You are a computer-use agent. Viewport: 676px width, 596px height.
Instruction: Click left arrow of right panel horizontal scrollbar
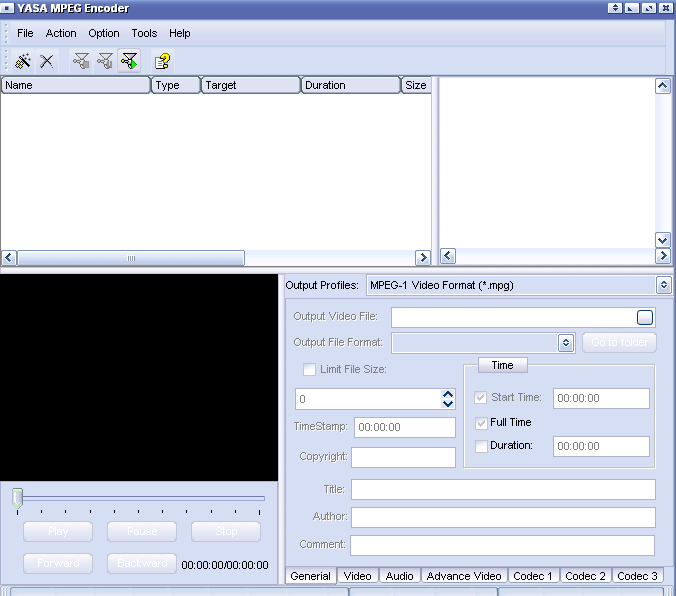[x=448, y=256]
